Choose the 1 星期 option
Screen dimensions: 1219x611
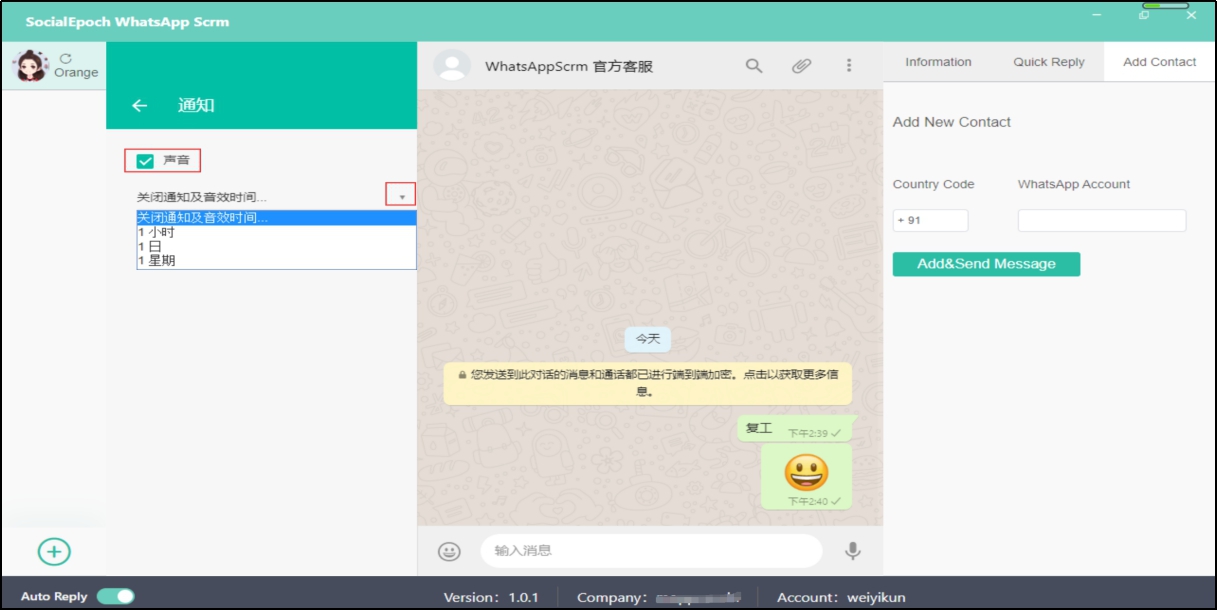(276, 261)
